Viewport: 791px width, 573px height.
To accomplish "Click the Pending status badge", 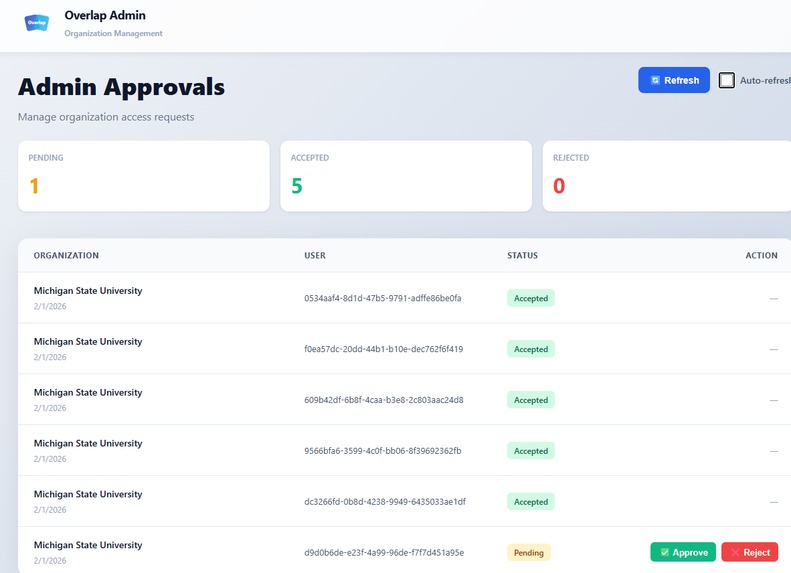I will (529, 552).
